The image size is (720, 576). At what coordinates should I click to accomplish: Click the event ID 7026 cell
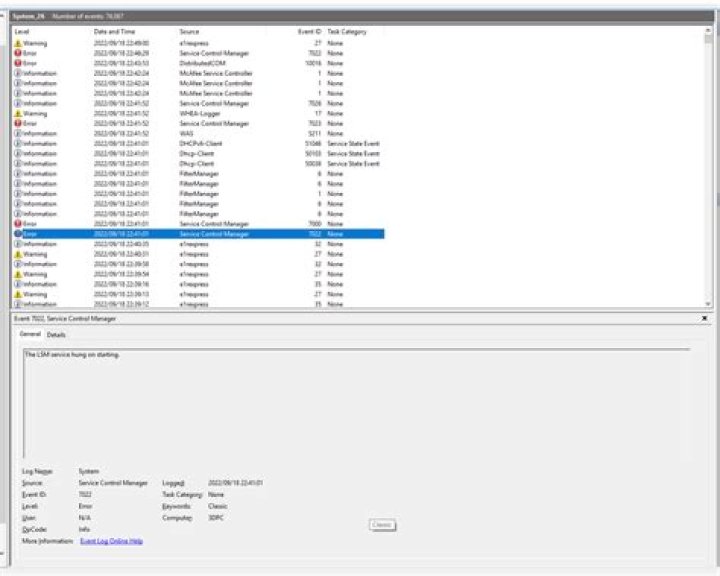(x=314, y=103)
